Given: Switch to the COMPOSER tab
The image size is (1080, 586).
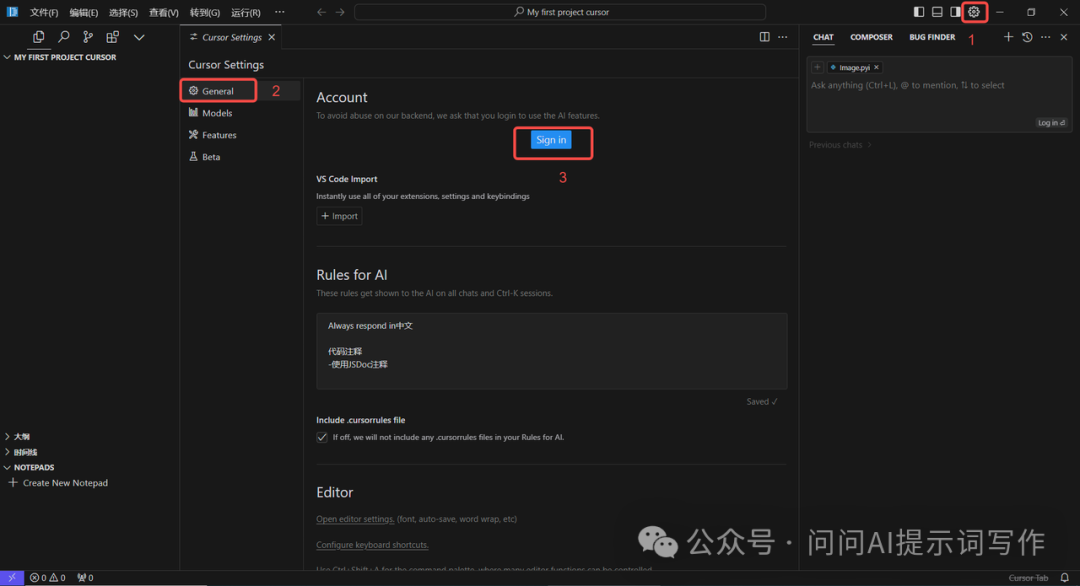Looking at the screenshot, I should click(871, 37).
